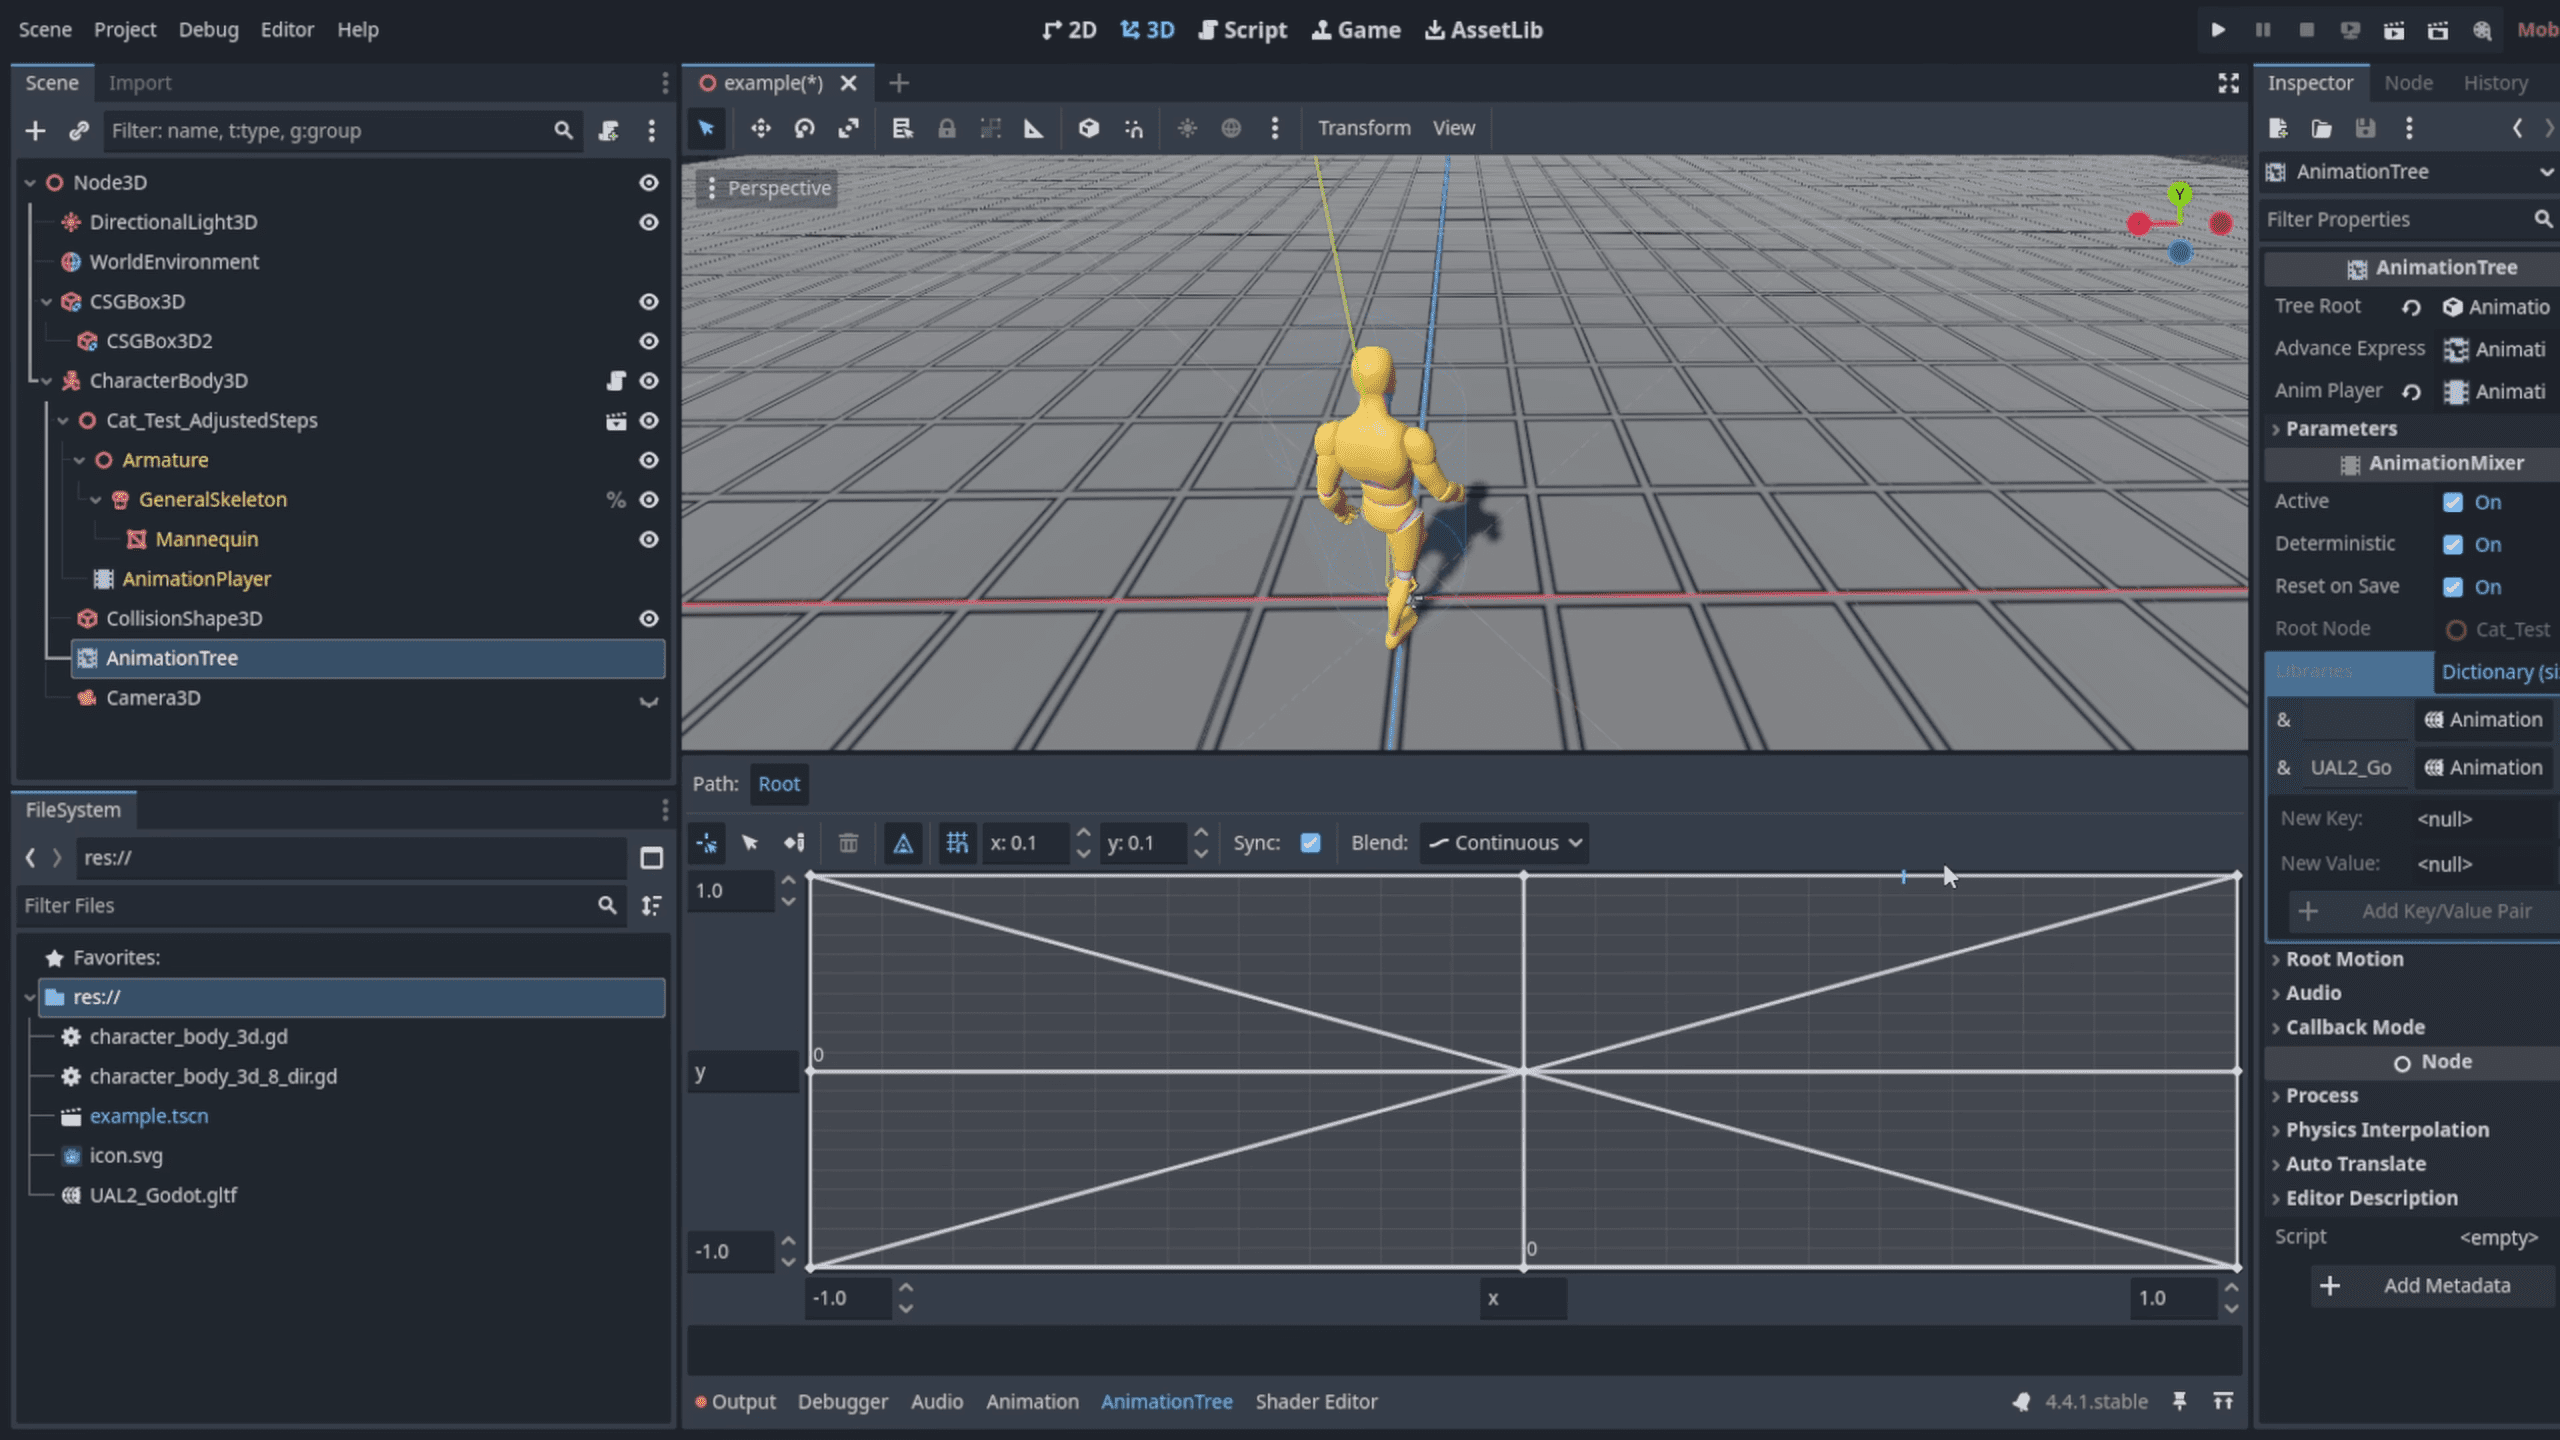Delete the selected blend space point
The height and width of the screenshot is (1440, 2560).
(849, 843)
